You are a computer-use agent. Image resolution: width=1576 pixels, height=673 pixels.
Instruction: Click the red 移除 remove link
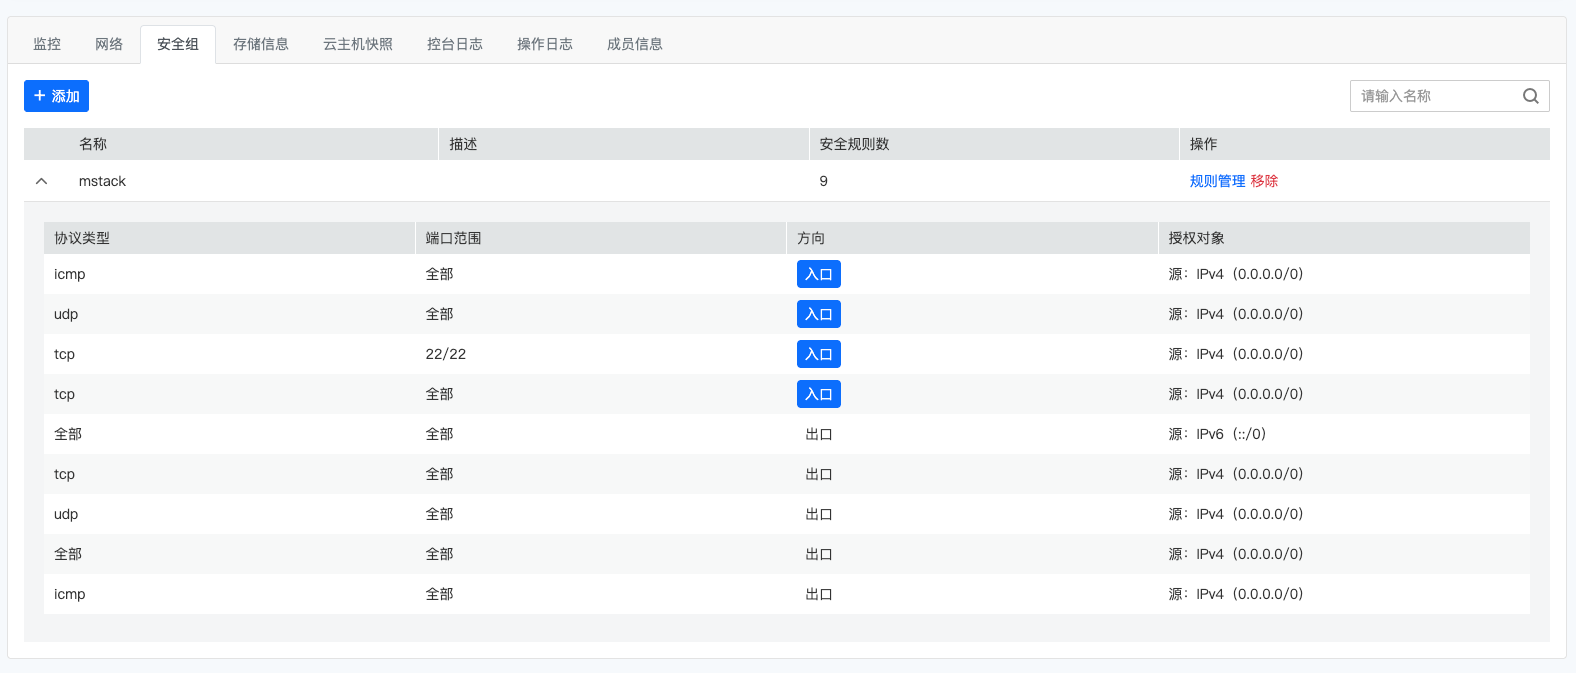coord(1264,181)
